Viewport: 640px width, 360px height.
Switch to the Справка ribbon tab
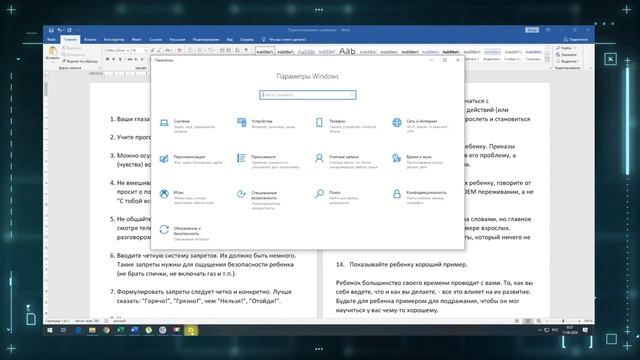(x=247, y=40)
